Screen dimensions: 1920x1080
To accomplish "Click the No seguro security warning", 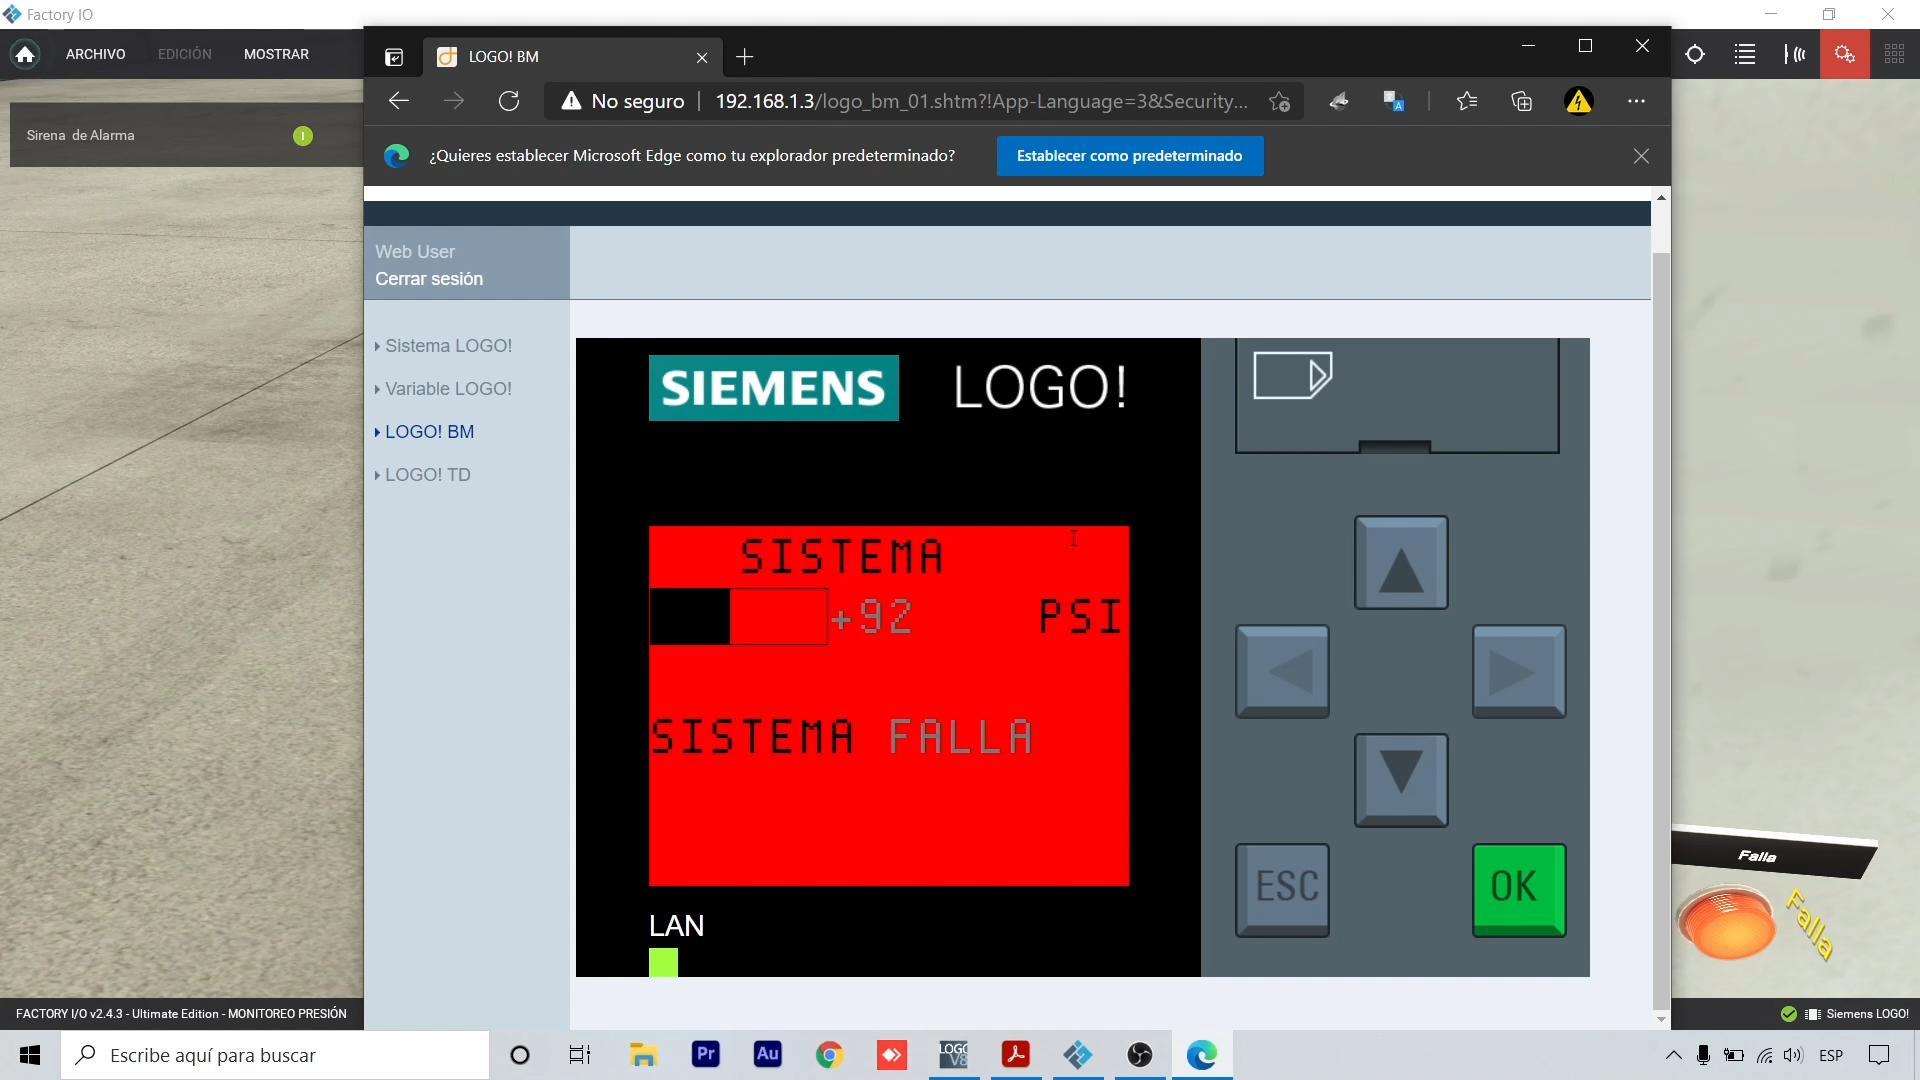I will coord(622,101).
